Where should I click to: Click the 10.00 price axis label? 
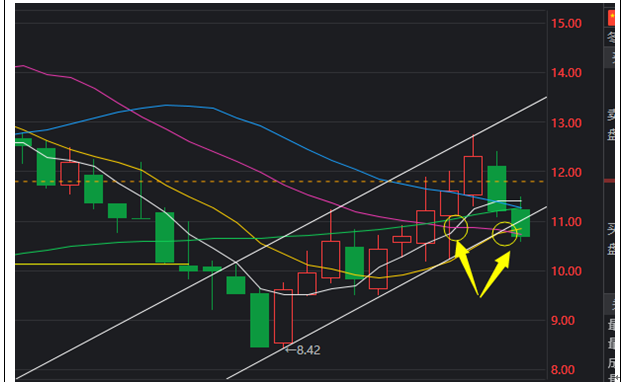tap(567, 271)
